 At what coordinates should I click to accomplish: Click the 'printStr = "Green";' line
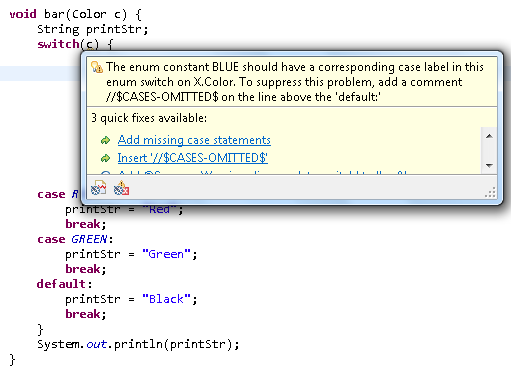coord(131,254)
